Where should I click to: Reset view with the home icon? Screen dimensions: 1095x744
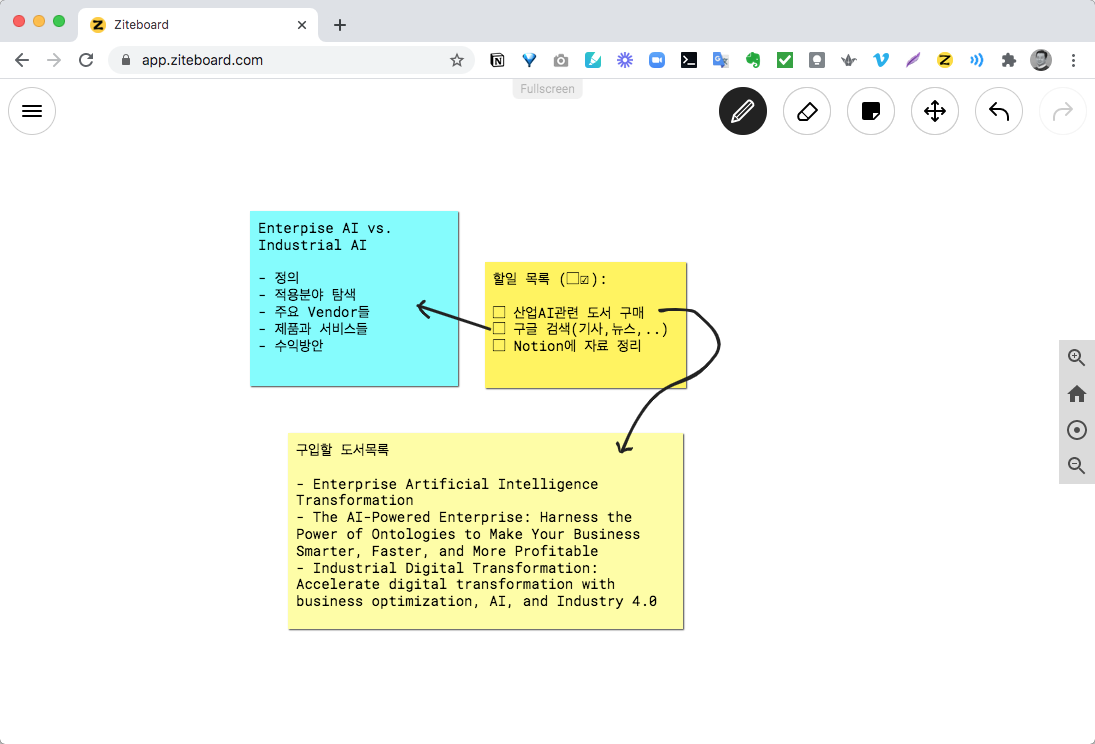[x=1077, y=394]
